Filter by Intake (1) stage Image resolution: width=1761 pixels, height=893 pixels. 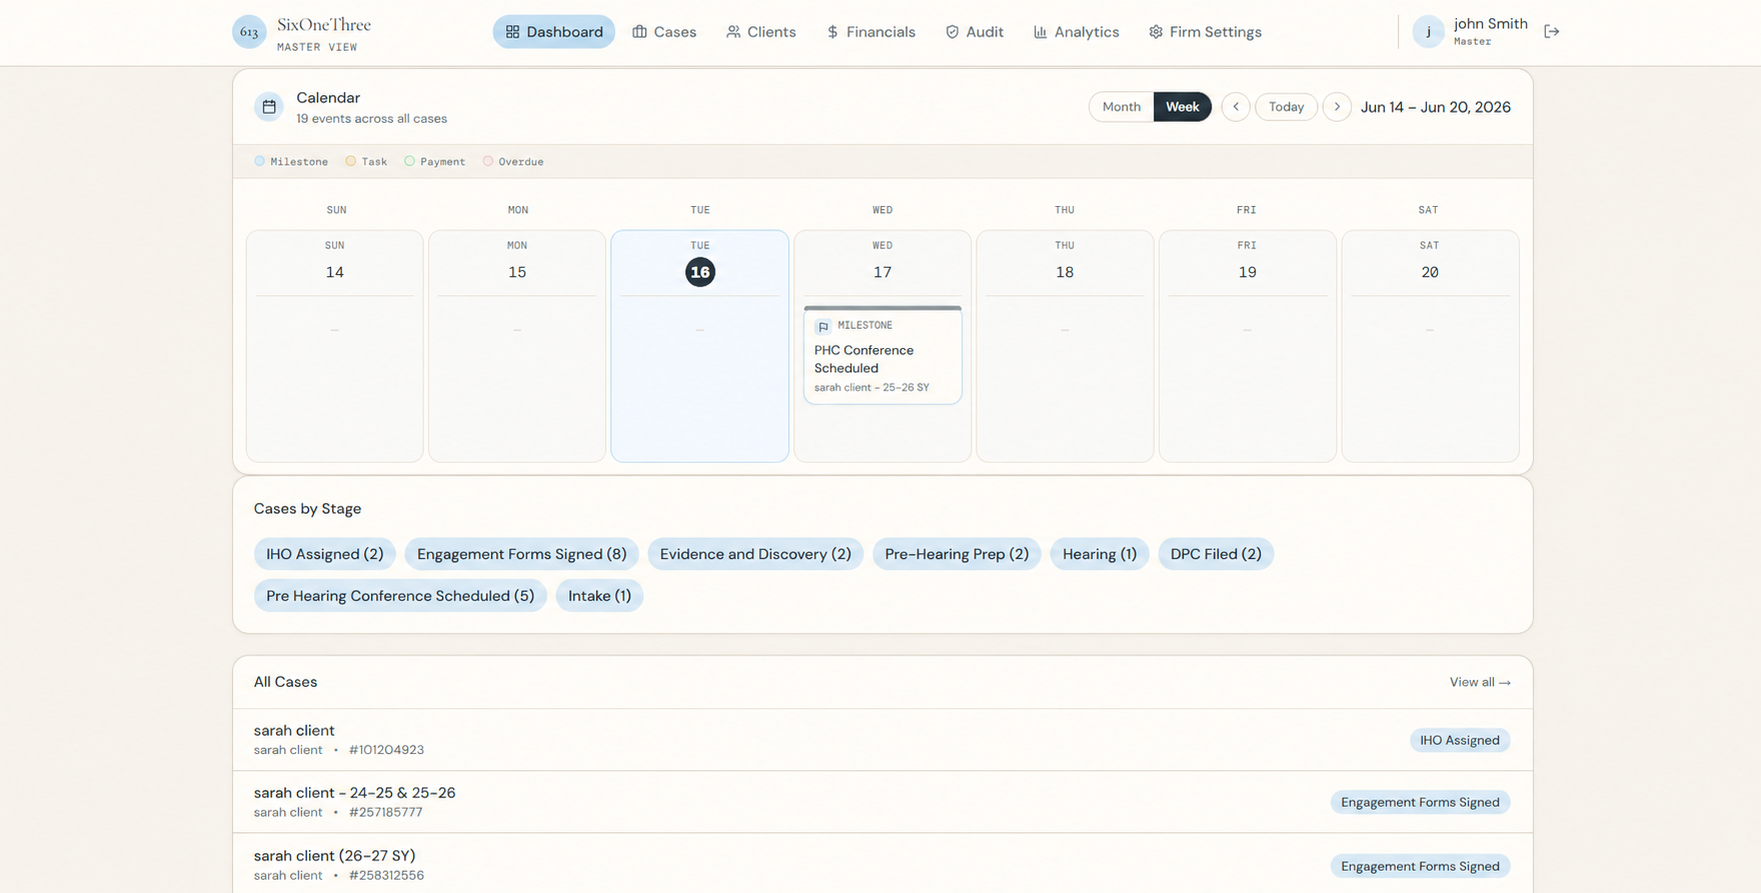[600, 596]
